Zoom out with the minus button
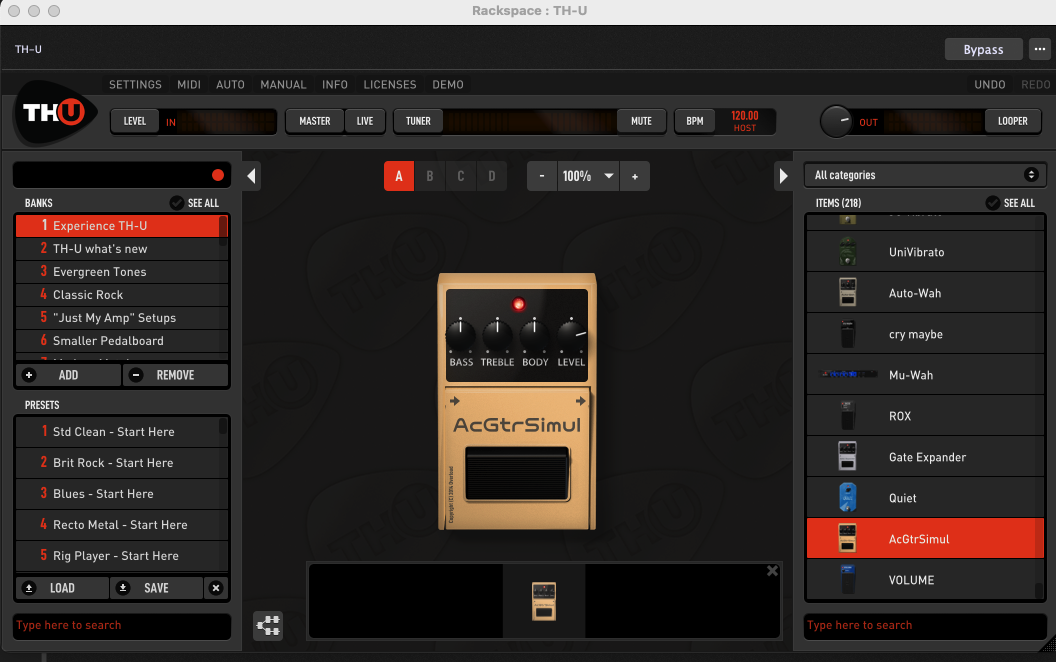 [x=542, y=176]
